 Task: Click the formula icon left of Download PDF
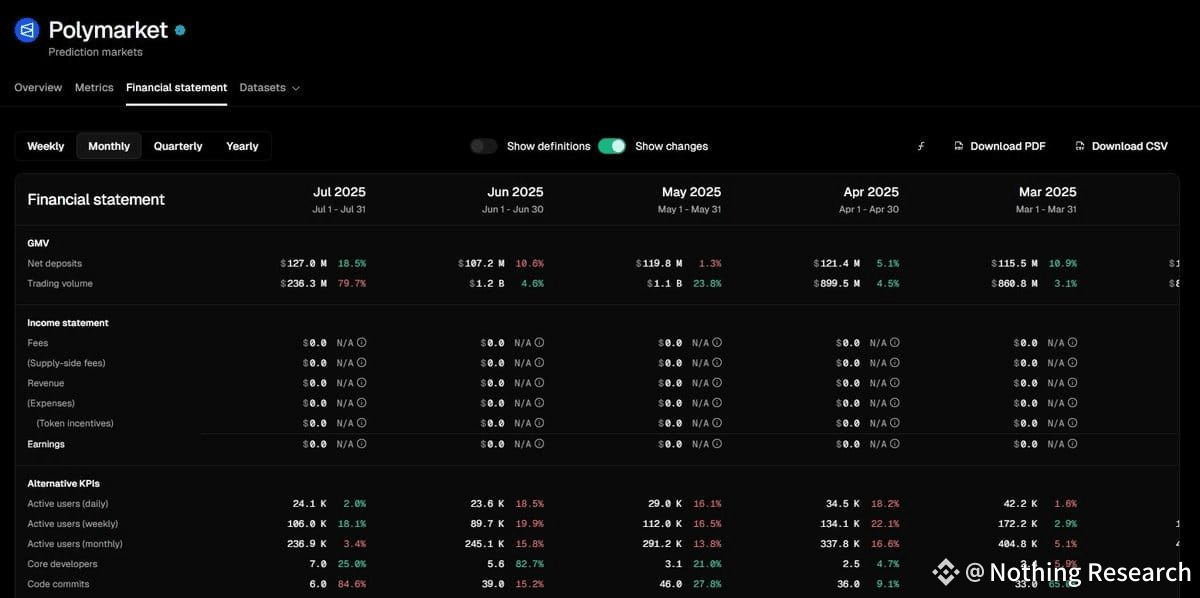point(921,146)
